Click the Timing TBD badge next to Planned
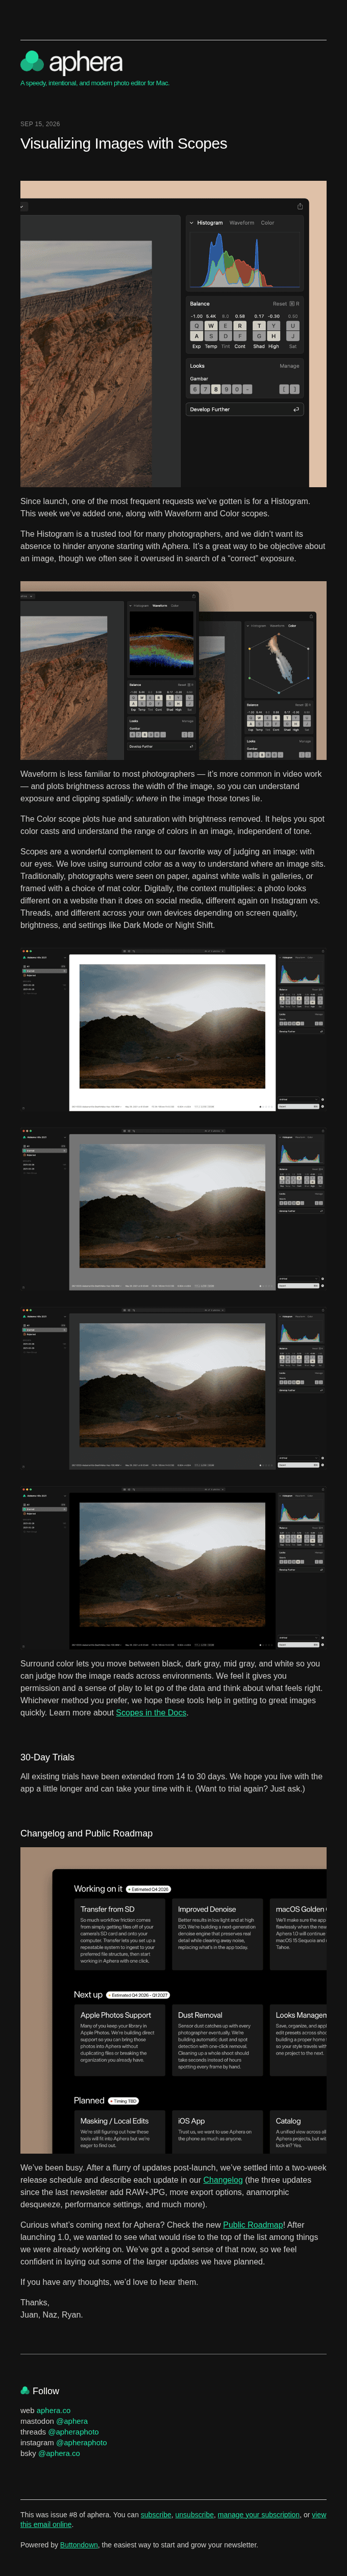347x2576 pixels. [123, 2100]
